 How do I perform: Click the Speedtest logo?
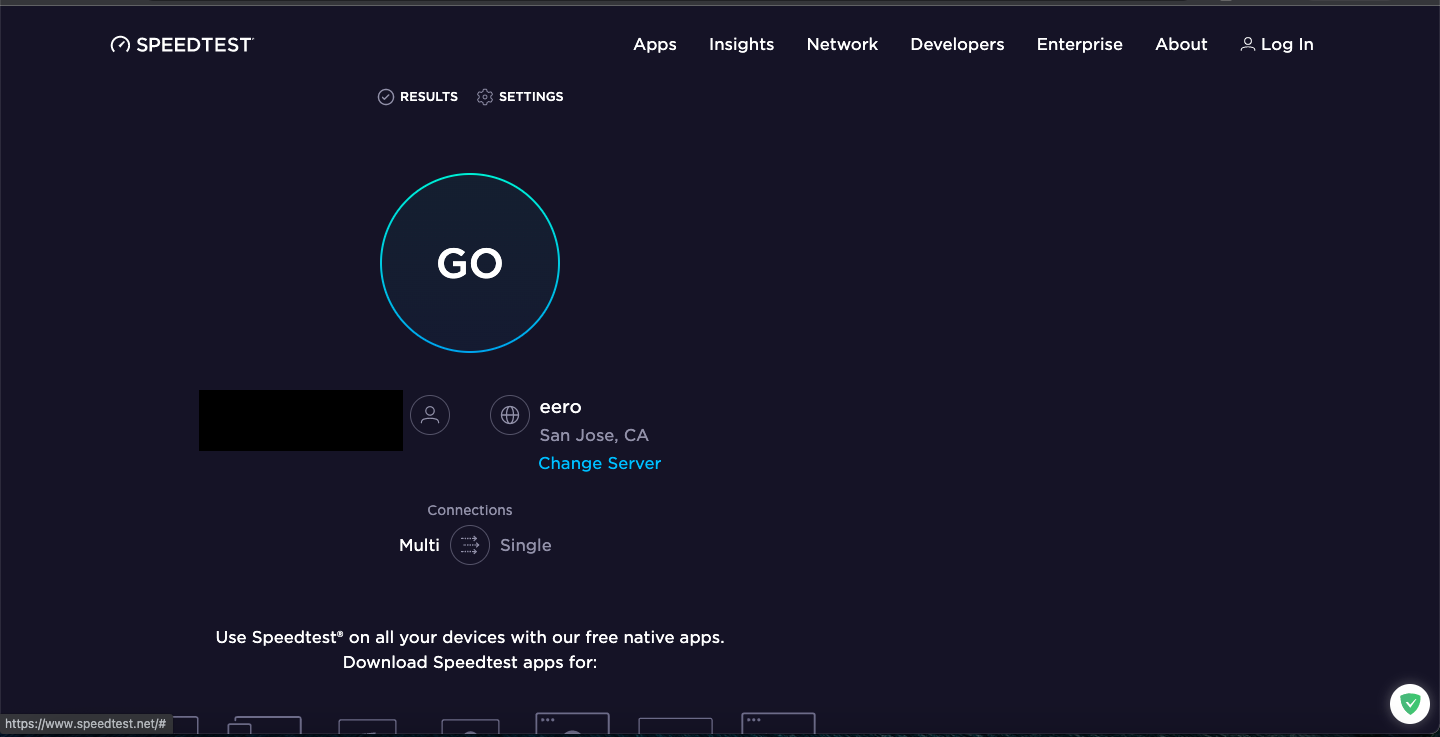click(x=182, y=44)
